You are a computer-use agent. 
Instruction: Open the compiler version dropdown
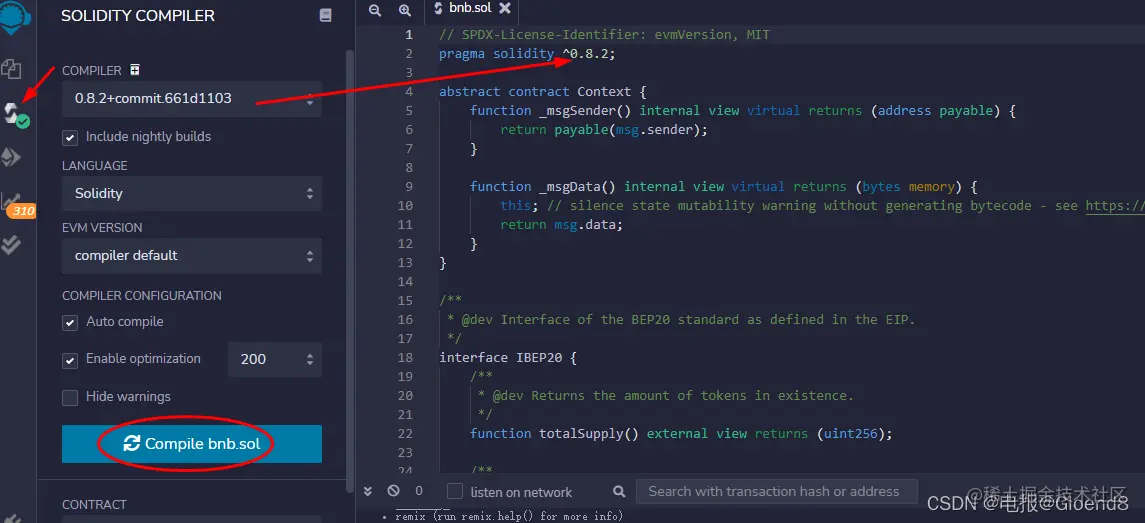[192, 99]
